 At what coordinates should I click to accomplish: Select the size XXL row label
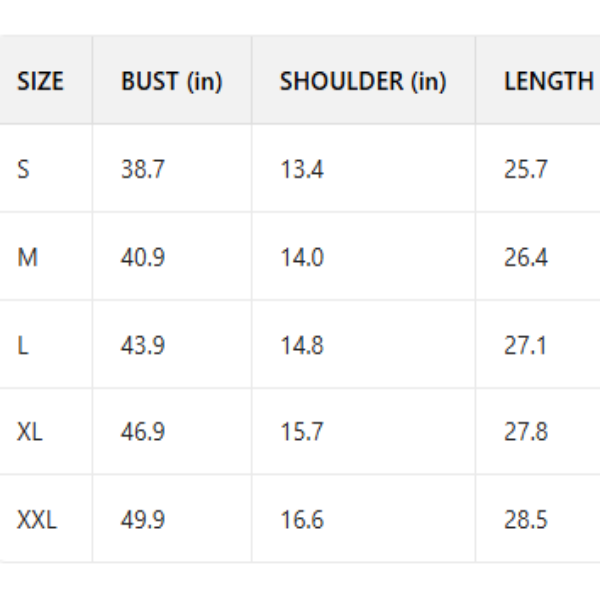(37, 520)
